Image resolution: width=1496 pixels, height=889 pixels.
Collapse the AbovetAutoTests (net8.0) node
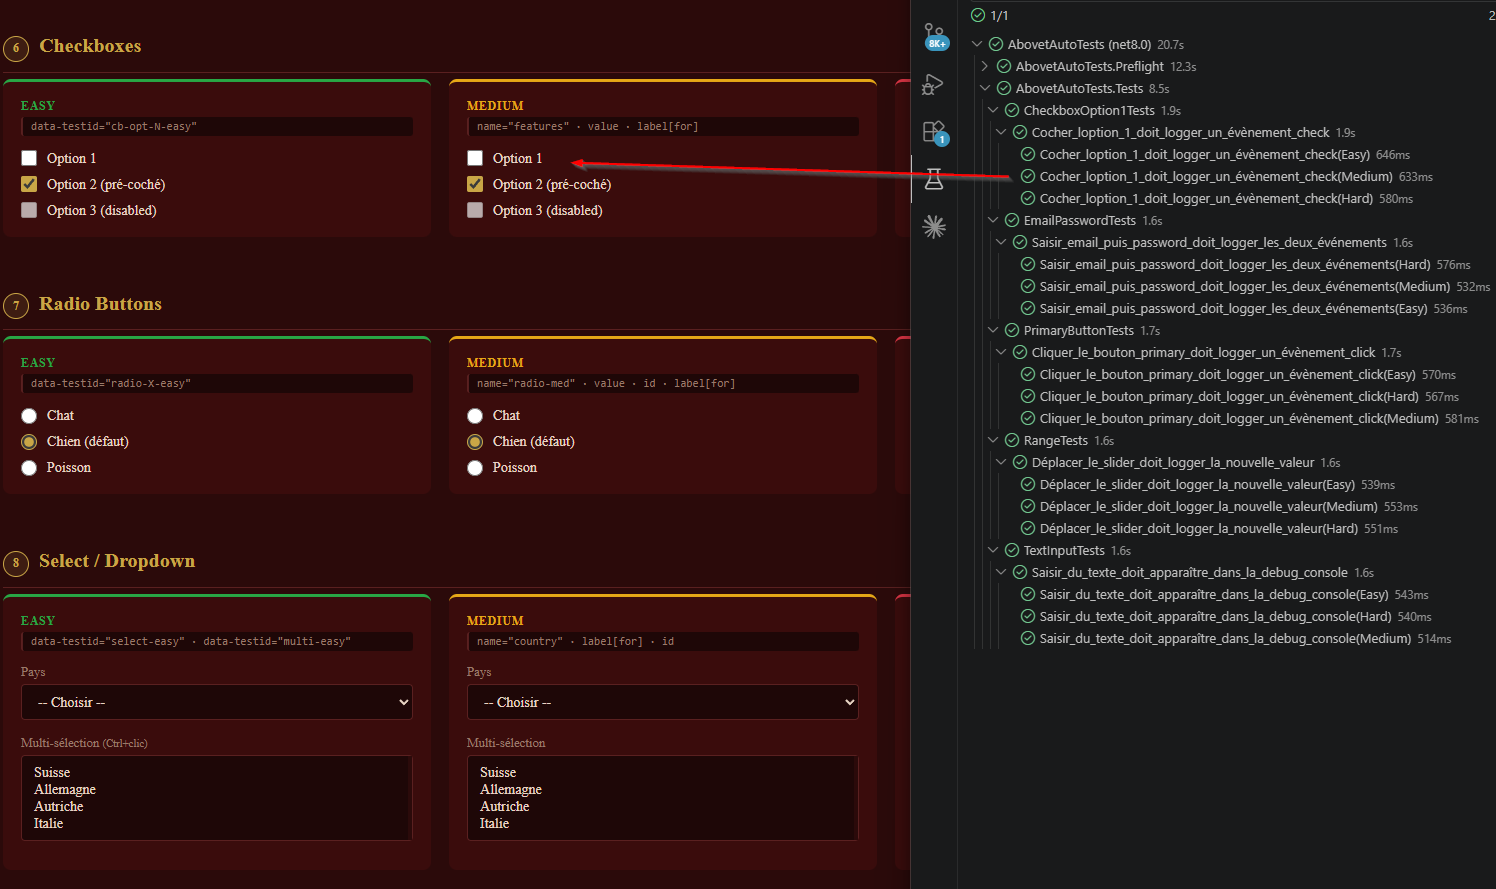click(x=977, y=44)
